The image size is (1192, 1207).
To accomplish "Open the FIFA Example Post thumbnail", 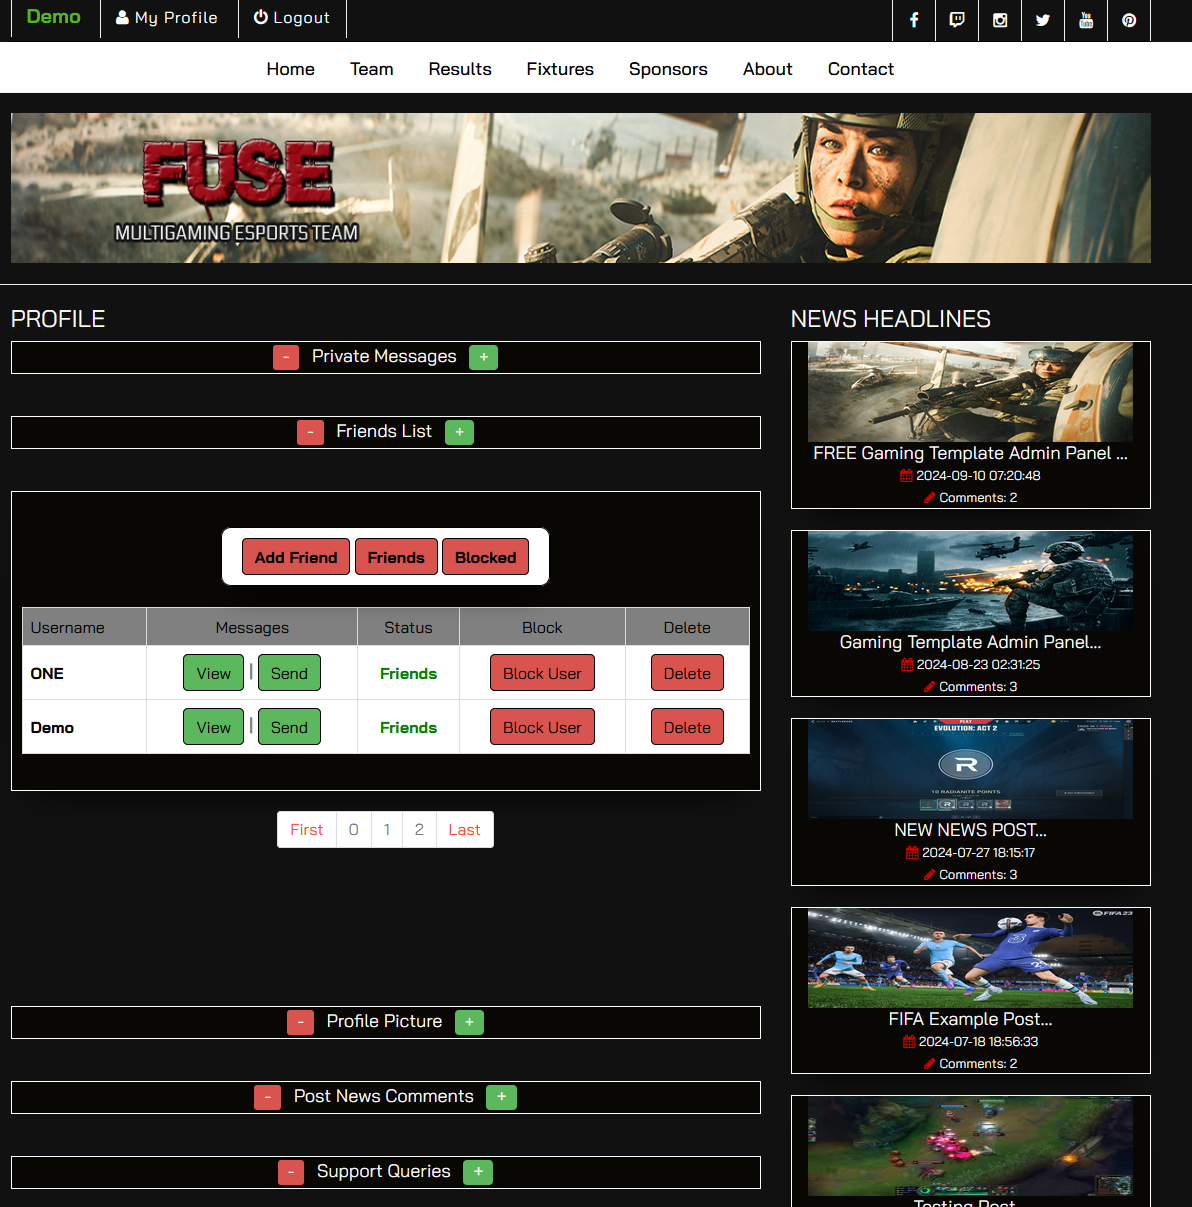I will [970, 957].
